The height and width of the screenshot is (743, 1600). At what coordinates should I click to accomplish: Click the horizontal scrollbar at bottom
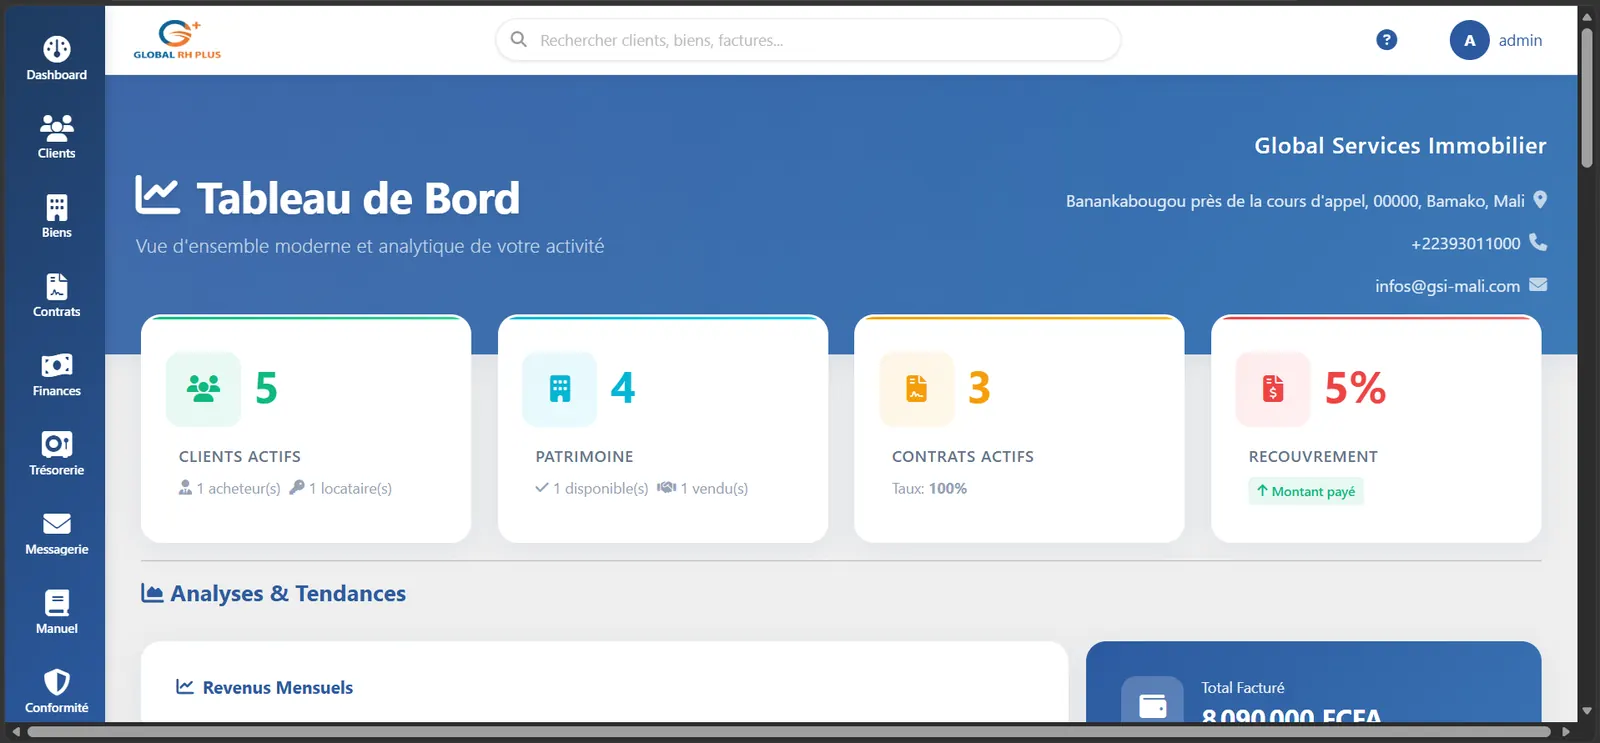(789, 732)
